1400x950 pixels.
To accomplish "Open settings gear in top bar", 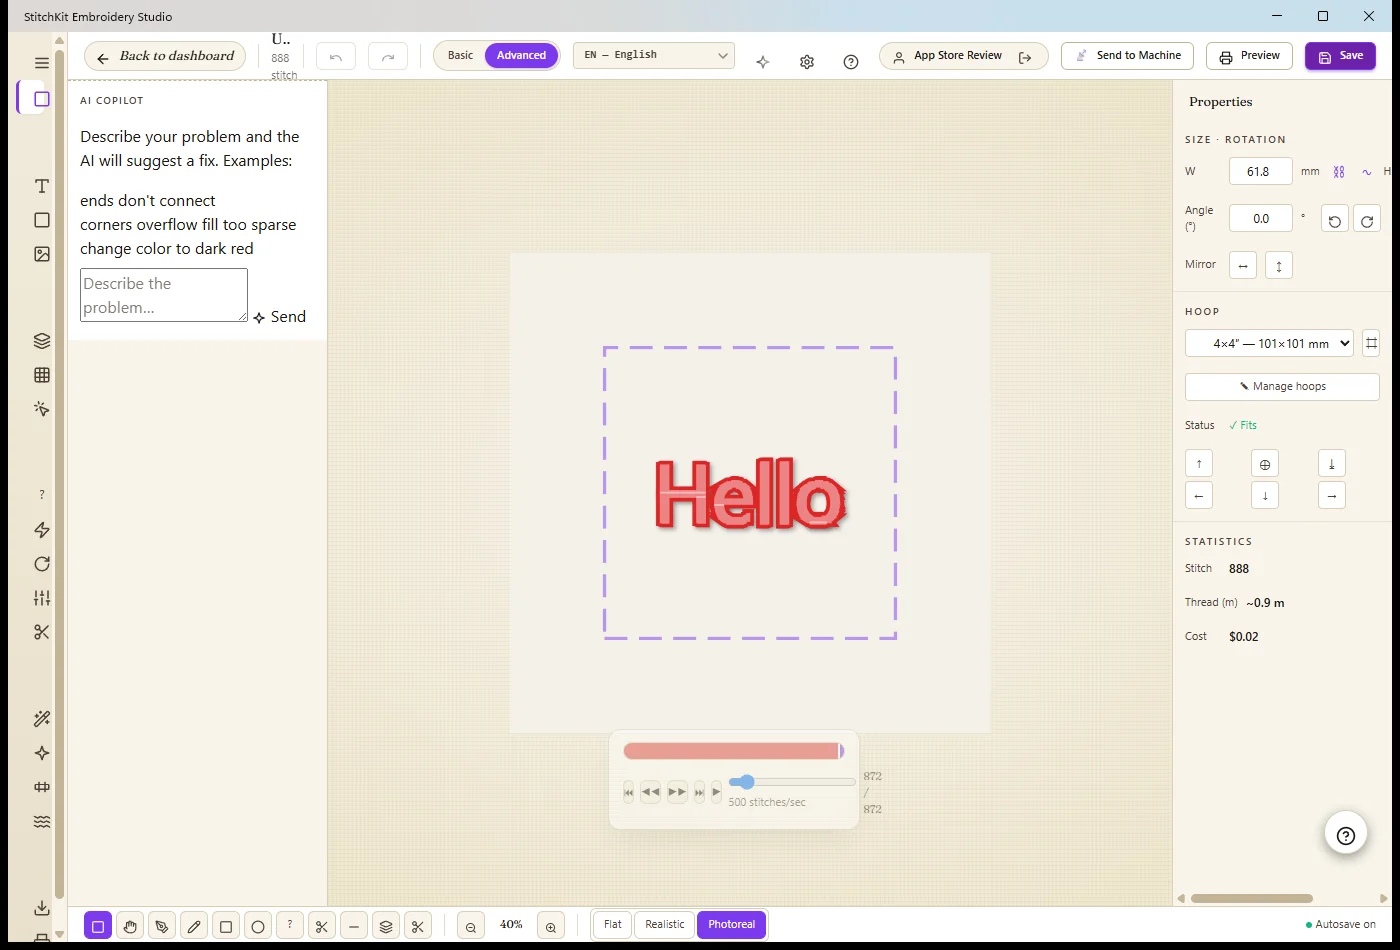I will tap(807, 62).
